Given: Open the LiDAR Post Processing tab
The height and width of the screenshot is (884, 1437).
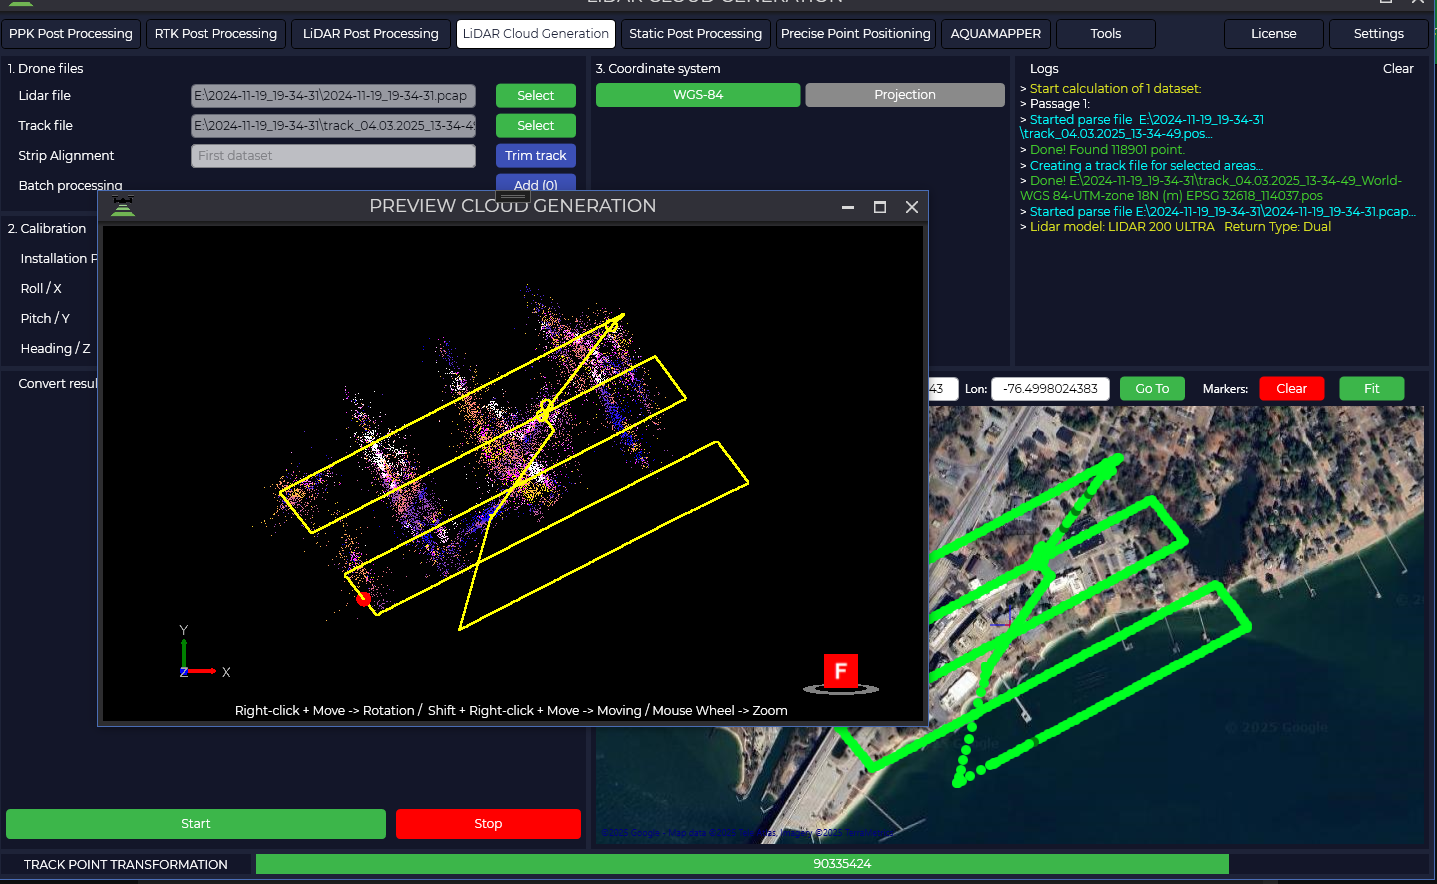Looking at the screenshot, I should pos(371,34).
